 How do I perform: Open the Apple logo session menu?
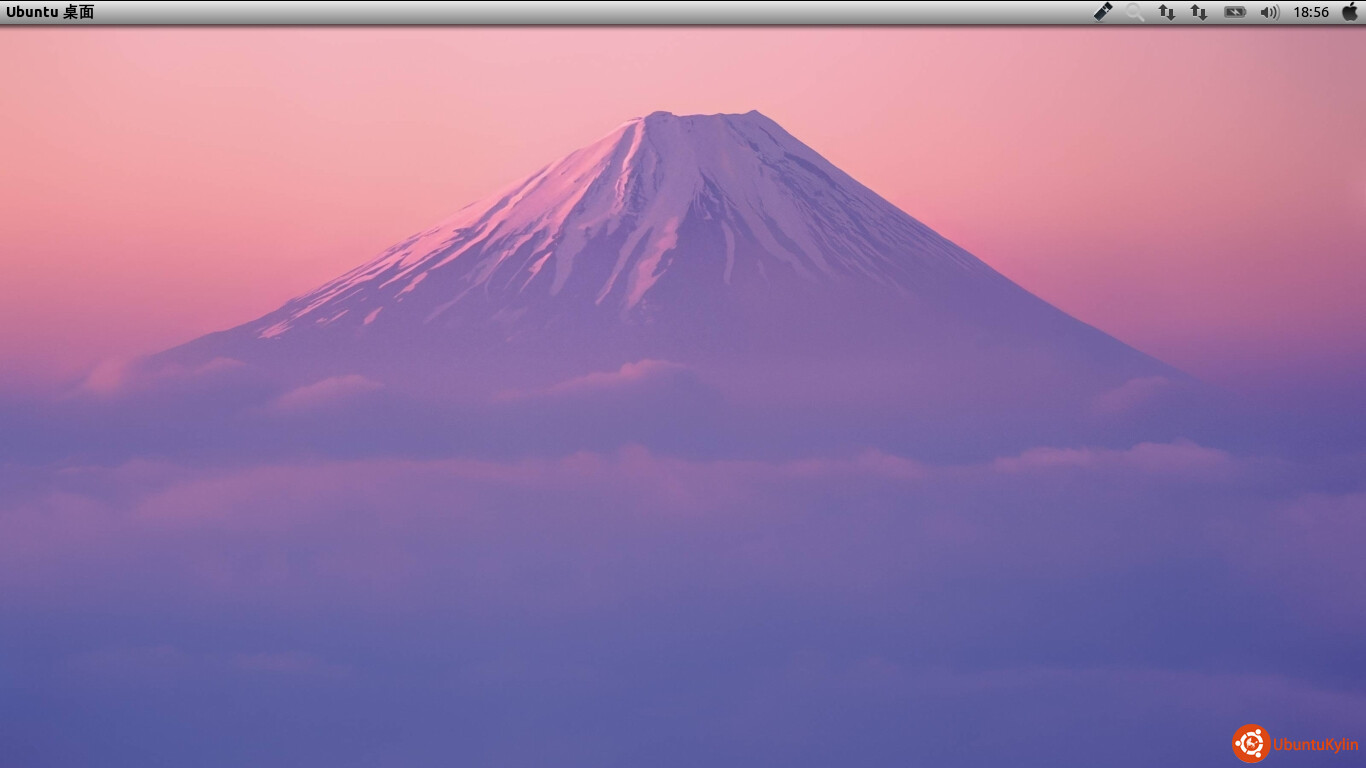pyautogui.click(x=1350, y=12)
